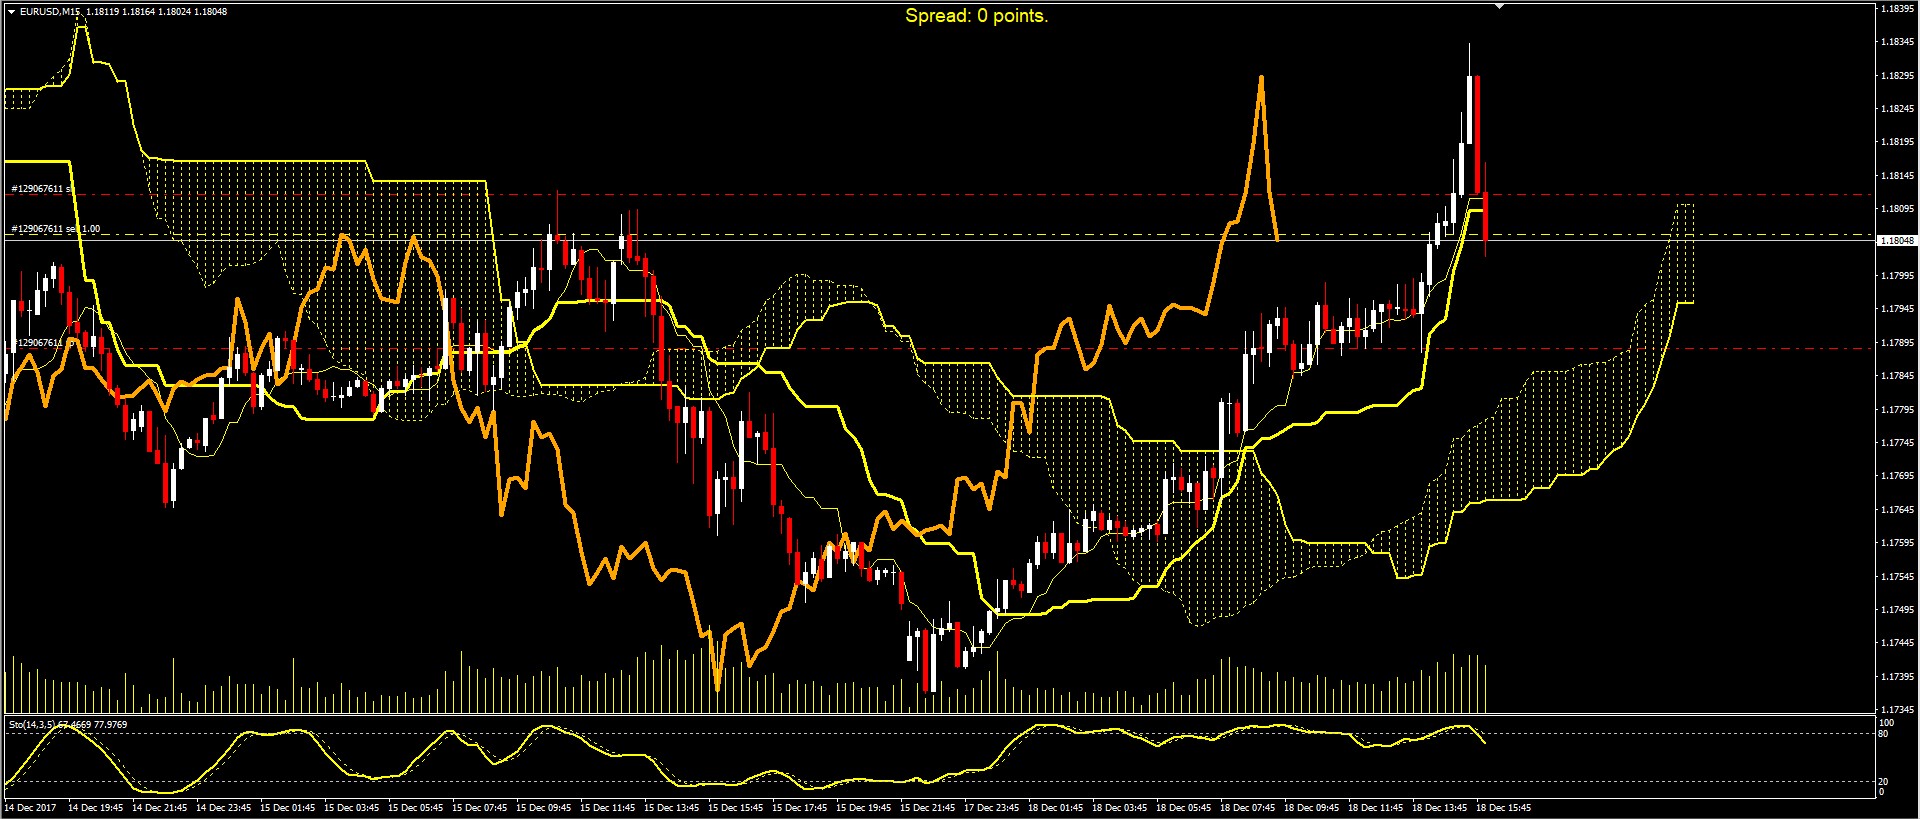Click the 15 Dec 09:45 time axis label
The width and height of the screenshot is (1920, 819).
click(x=544, y=807)
